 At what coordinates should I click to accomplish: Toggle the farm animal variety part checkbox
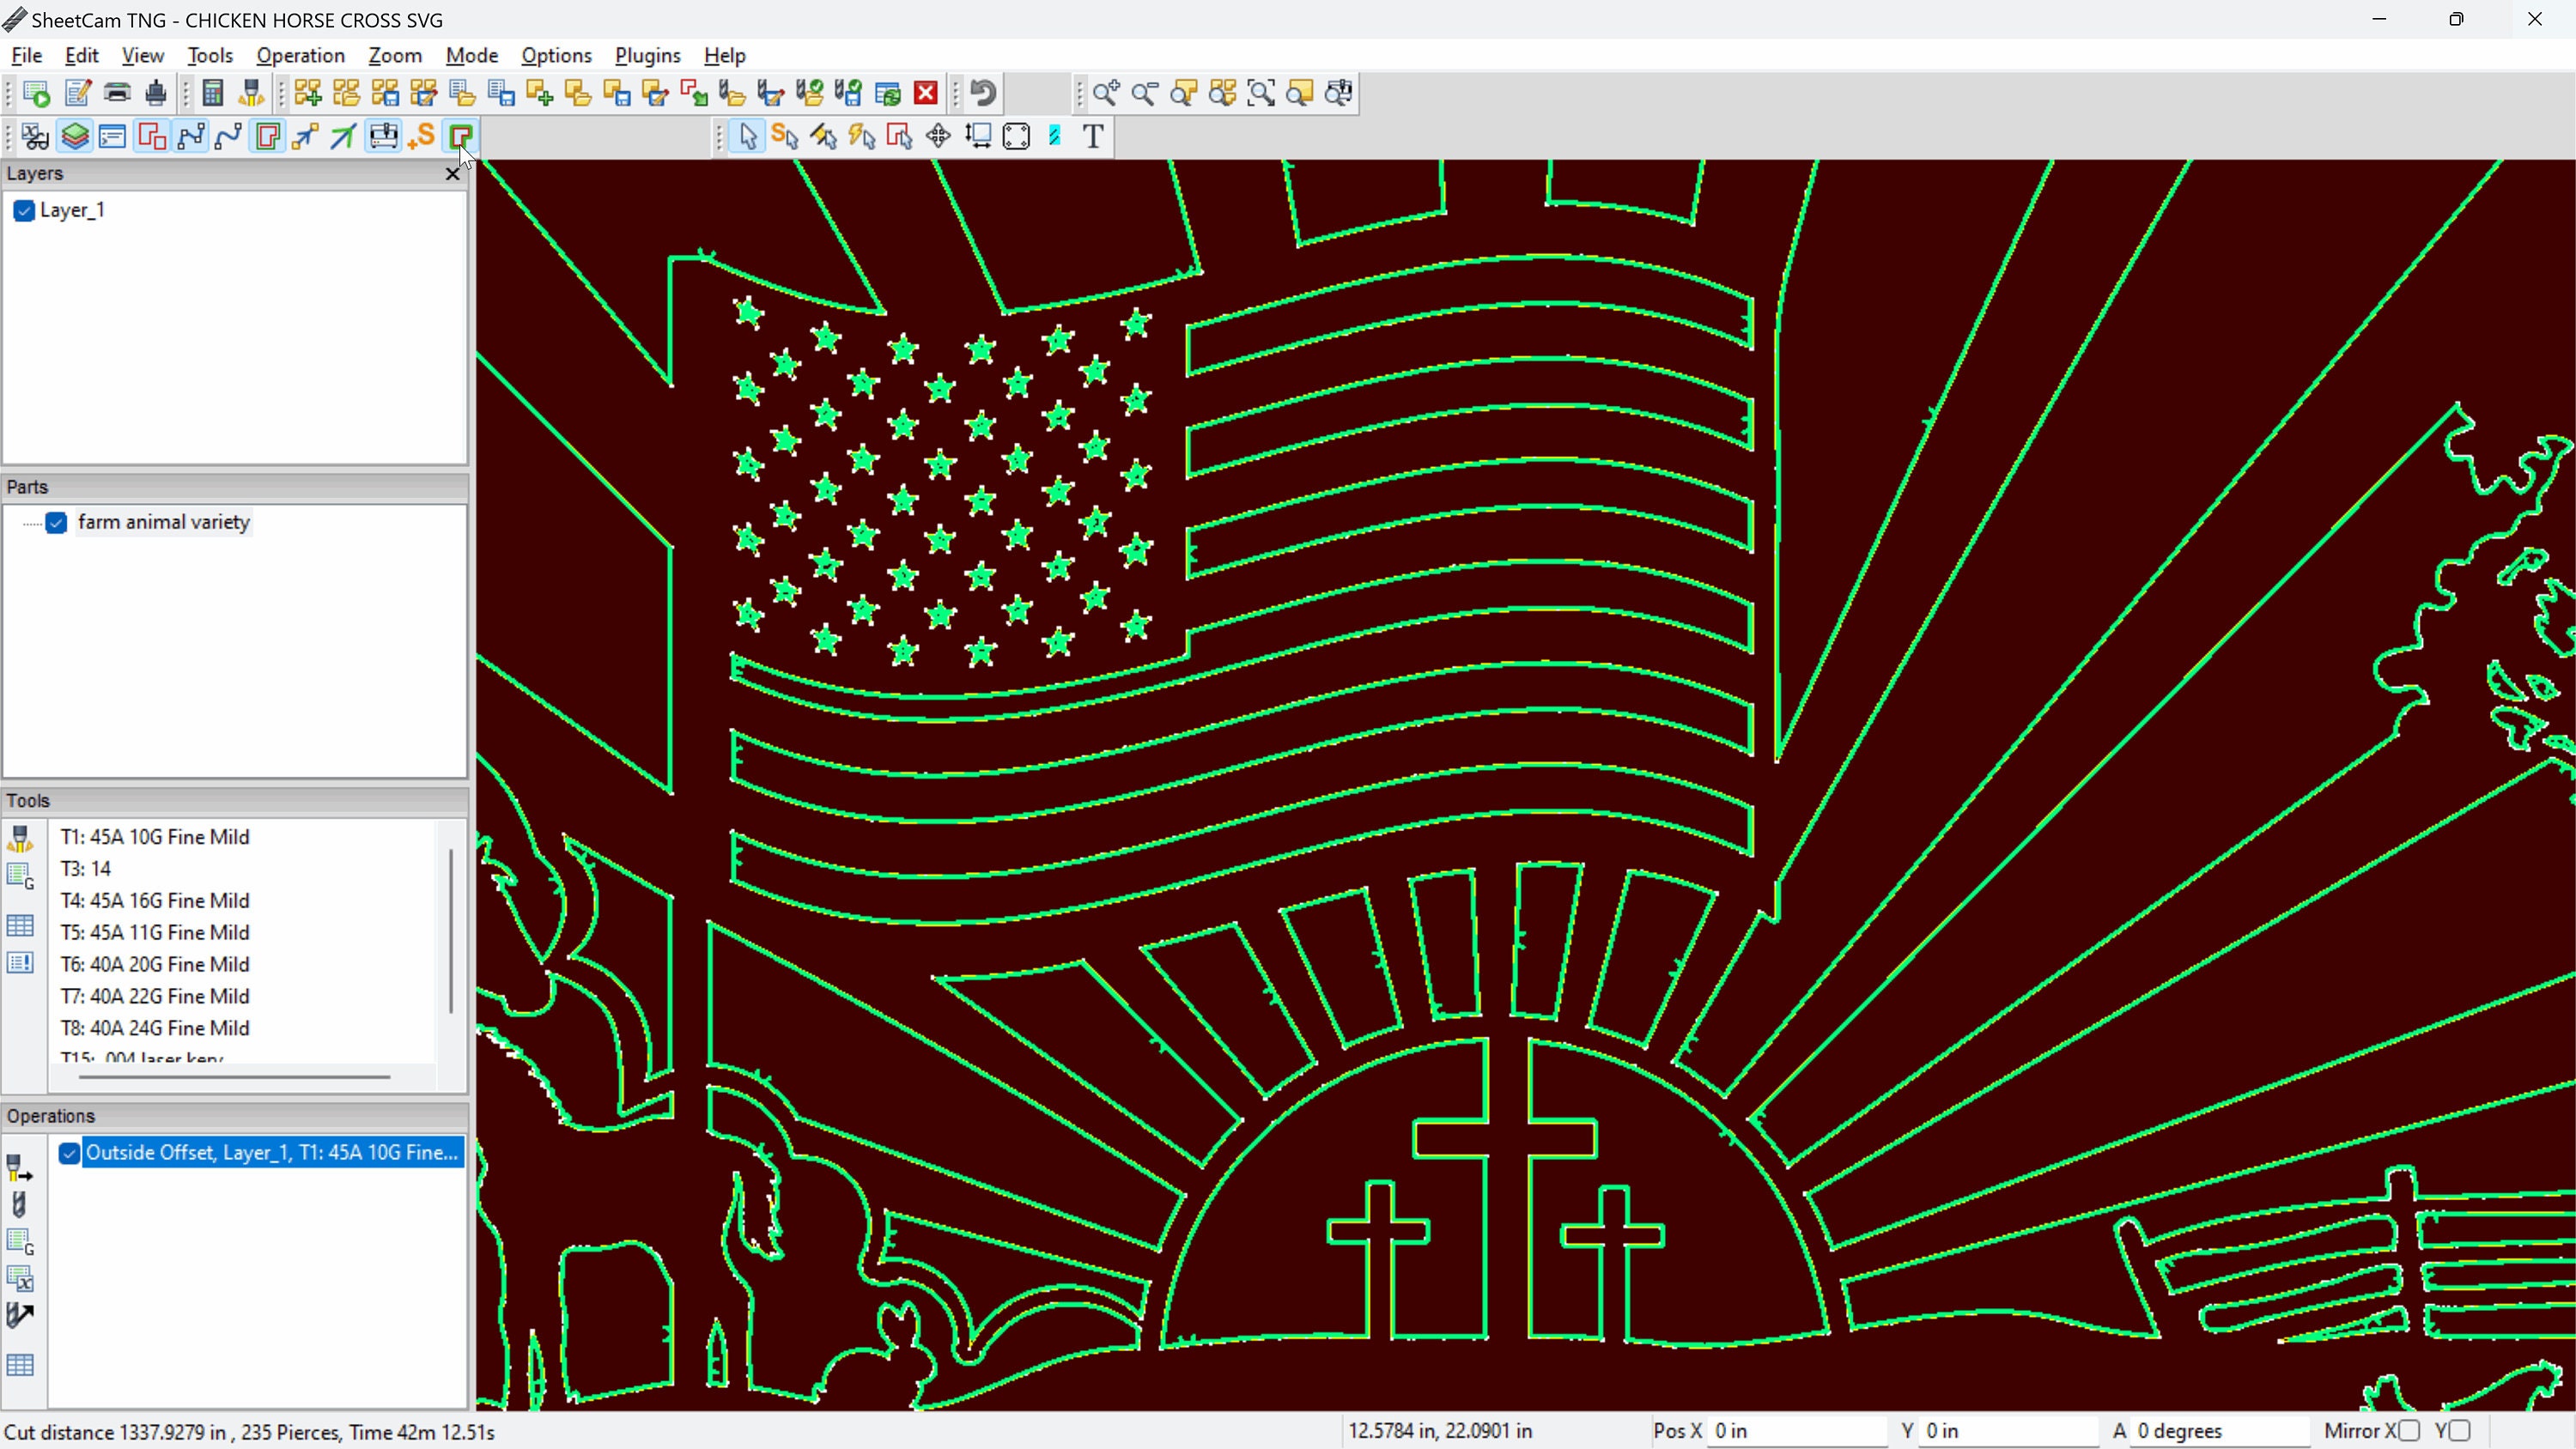(x=57, y=522)
